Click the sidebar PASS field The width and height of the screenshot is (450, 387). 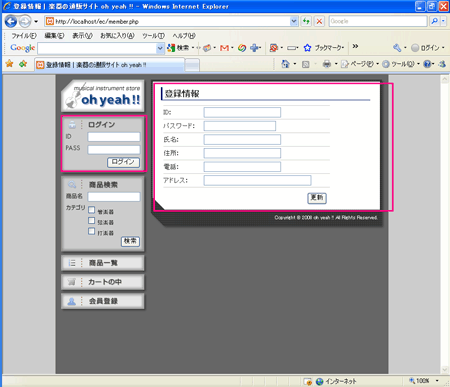[x=114, y=149]
